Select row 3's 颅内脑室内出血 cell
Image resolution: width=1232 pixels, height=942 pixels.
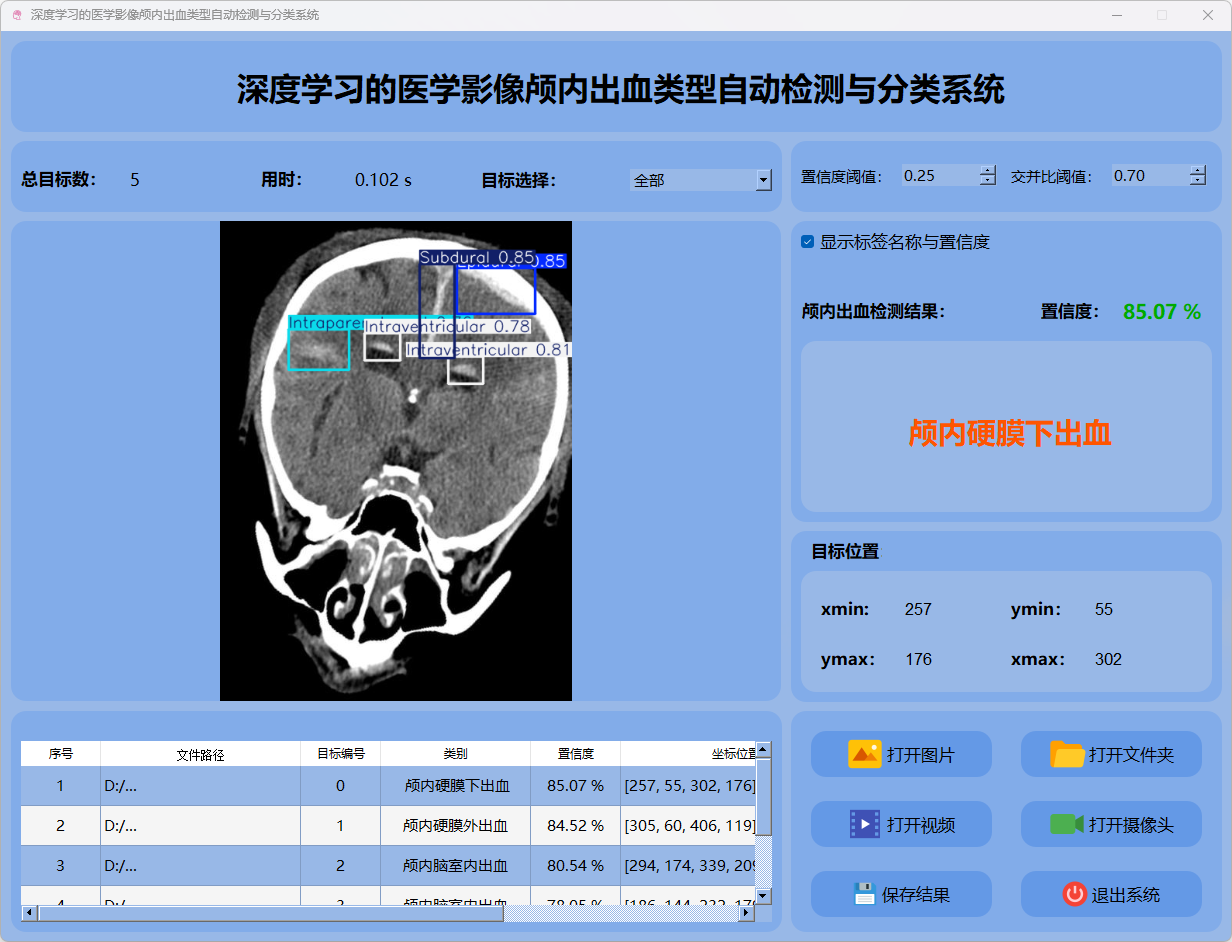[455, 866]
